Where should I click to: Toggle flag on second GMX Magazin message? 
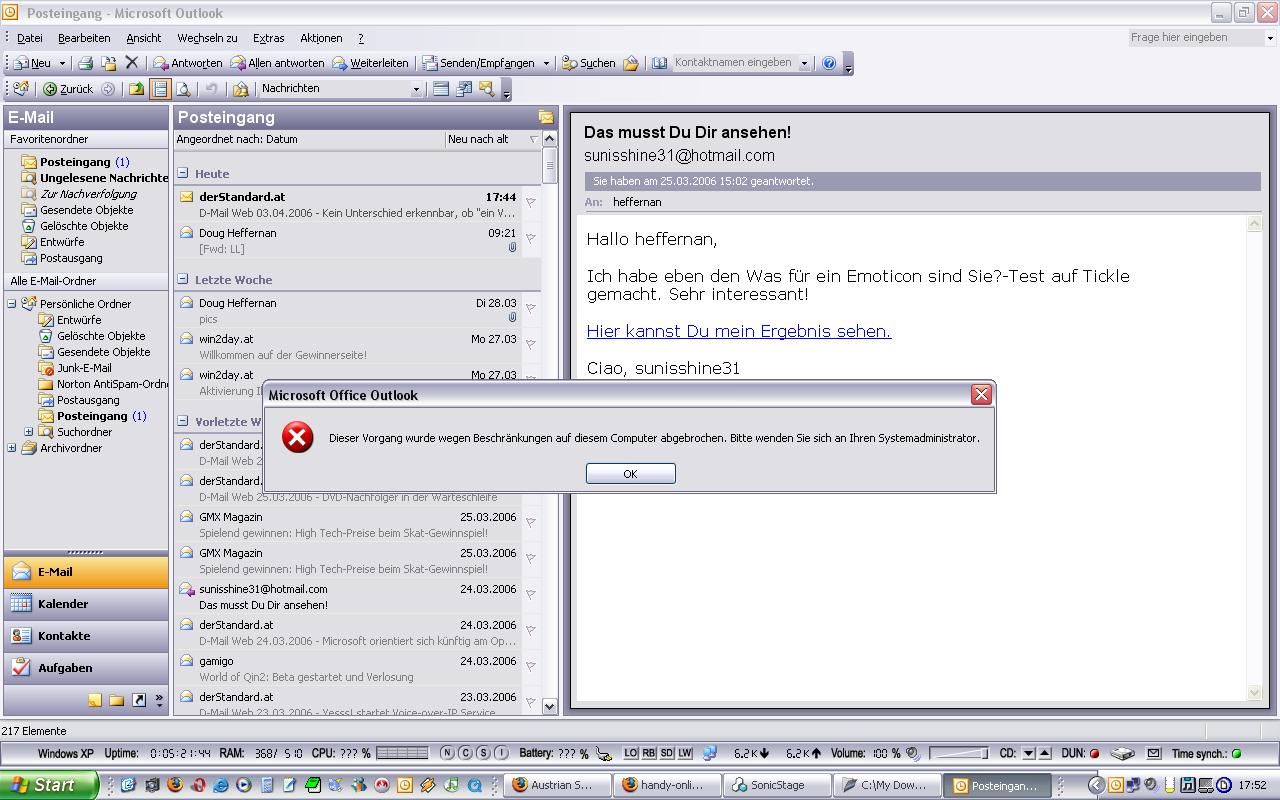pos(531,559)
